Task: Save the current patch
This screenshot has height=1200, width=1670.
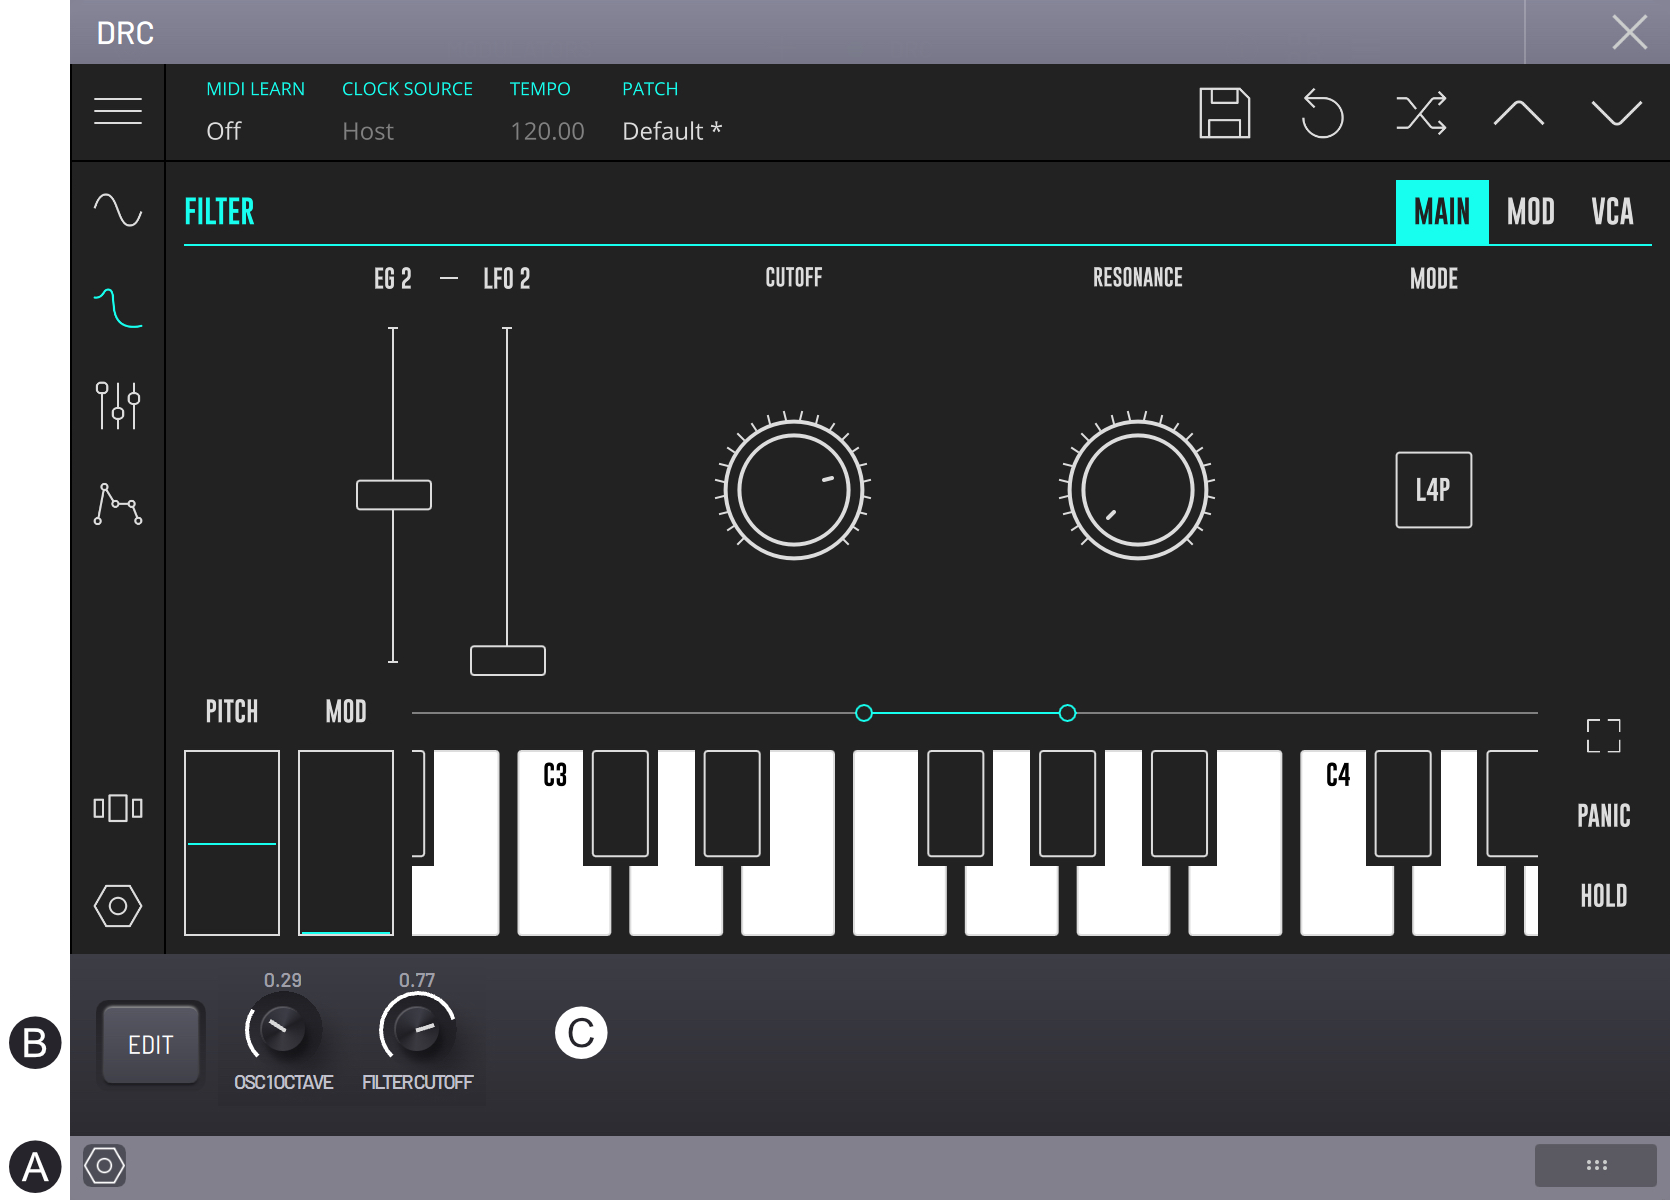Action: pyautogui.click(x=1225, y=113)
